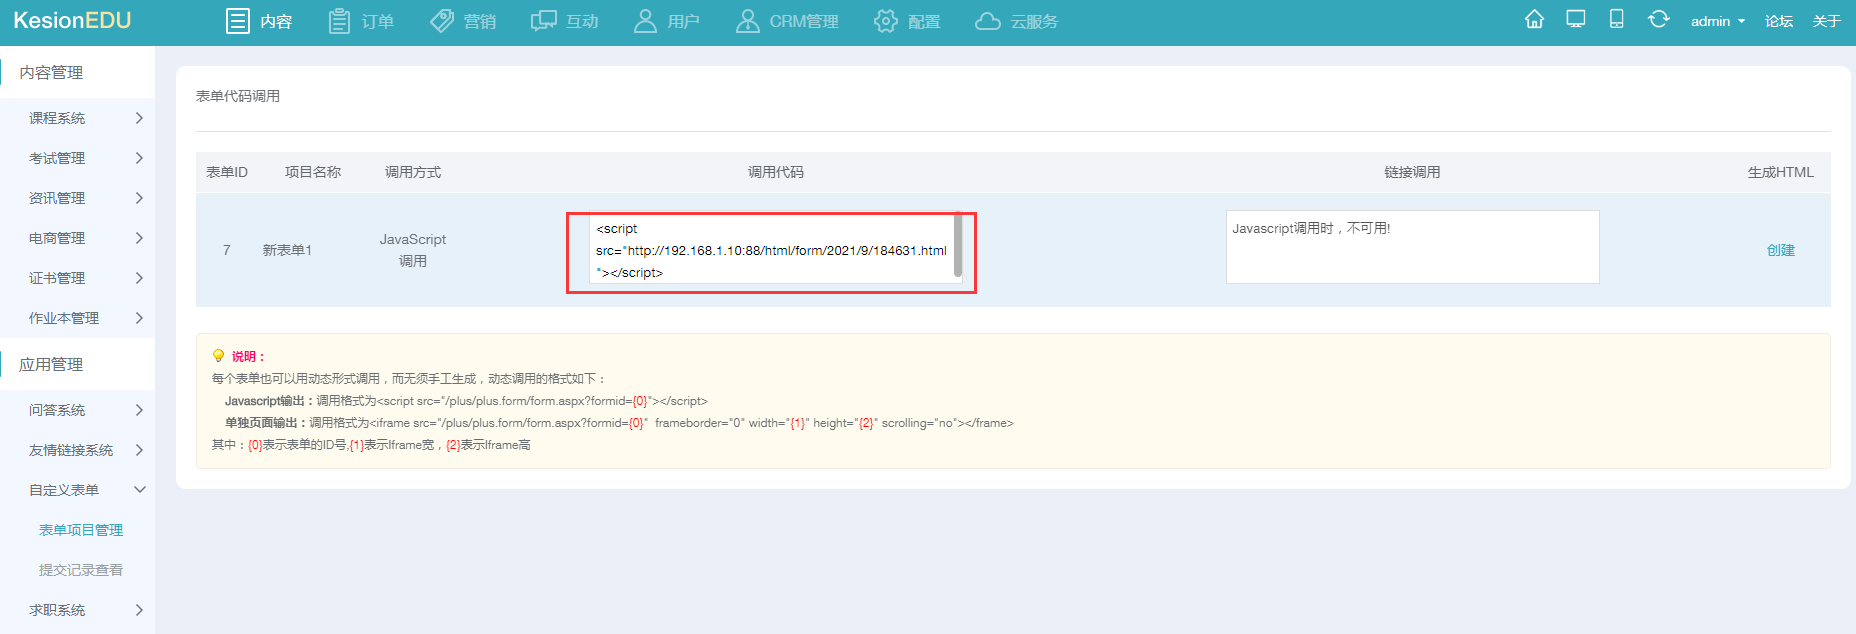Open 提交记录查看 in the sidebar
Screen dimensions: 1856x634
coord(81,570)
